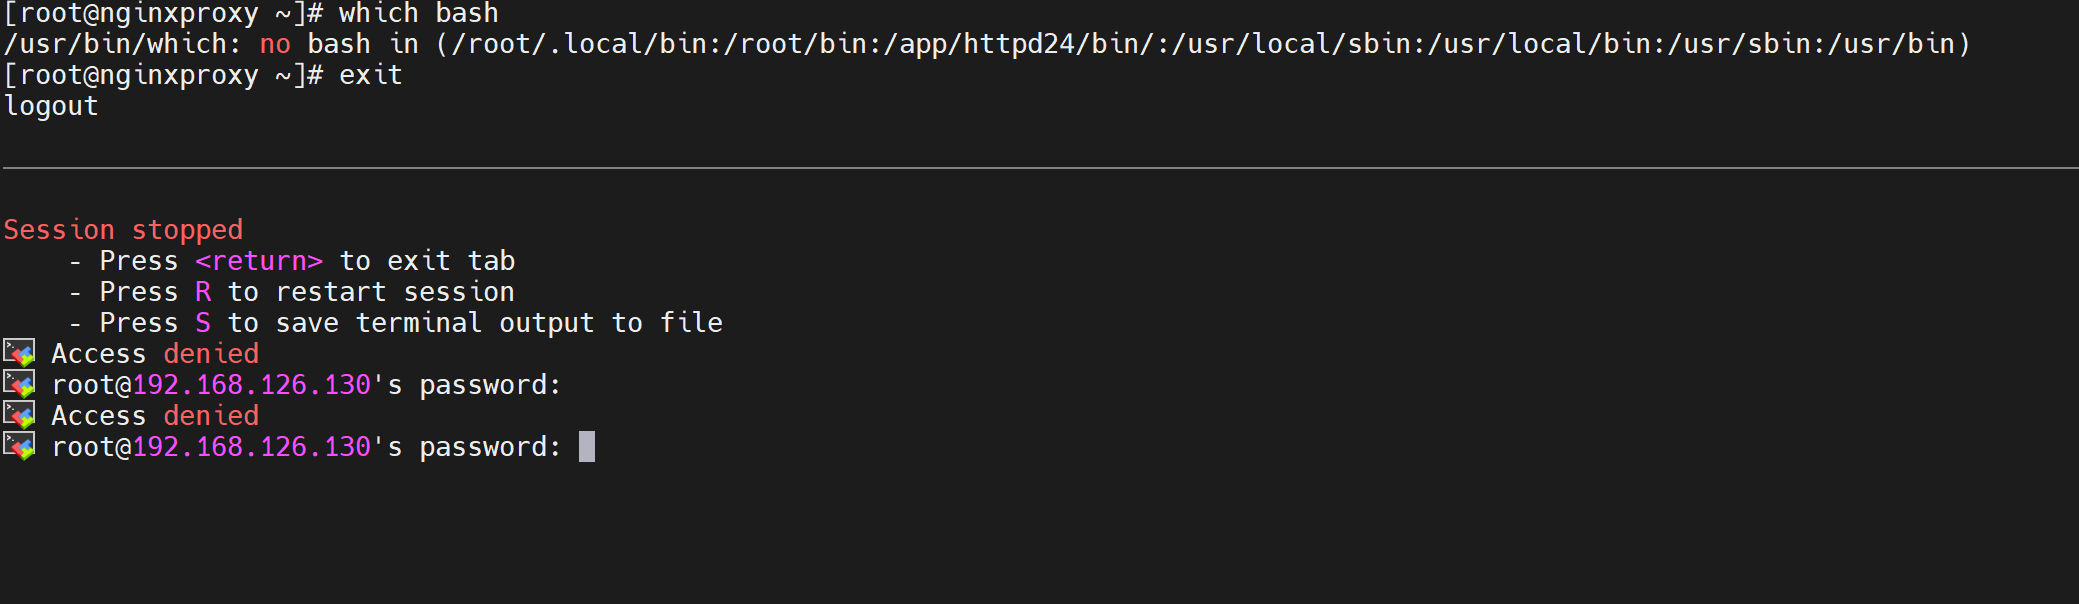Click the red word no in the which output
The height and width of the screenshot is (604, 2079).
pos(275,44)
